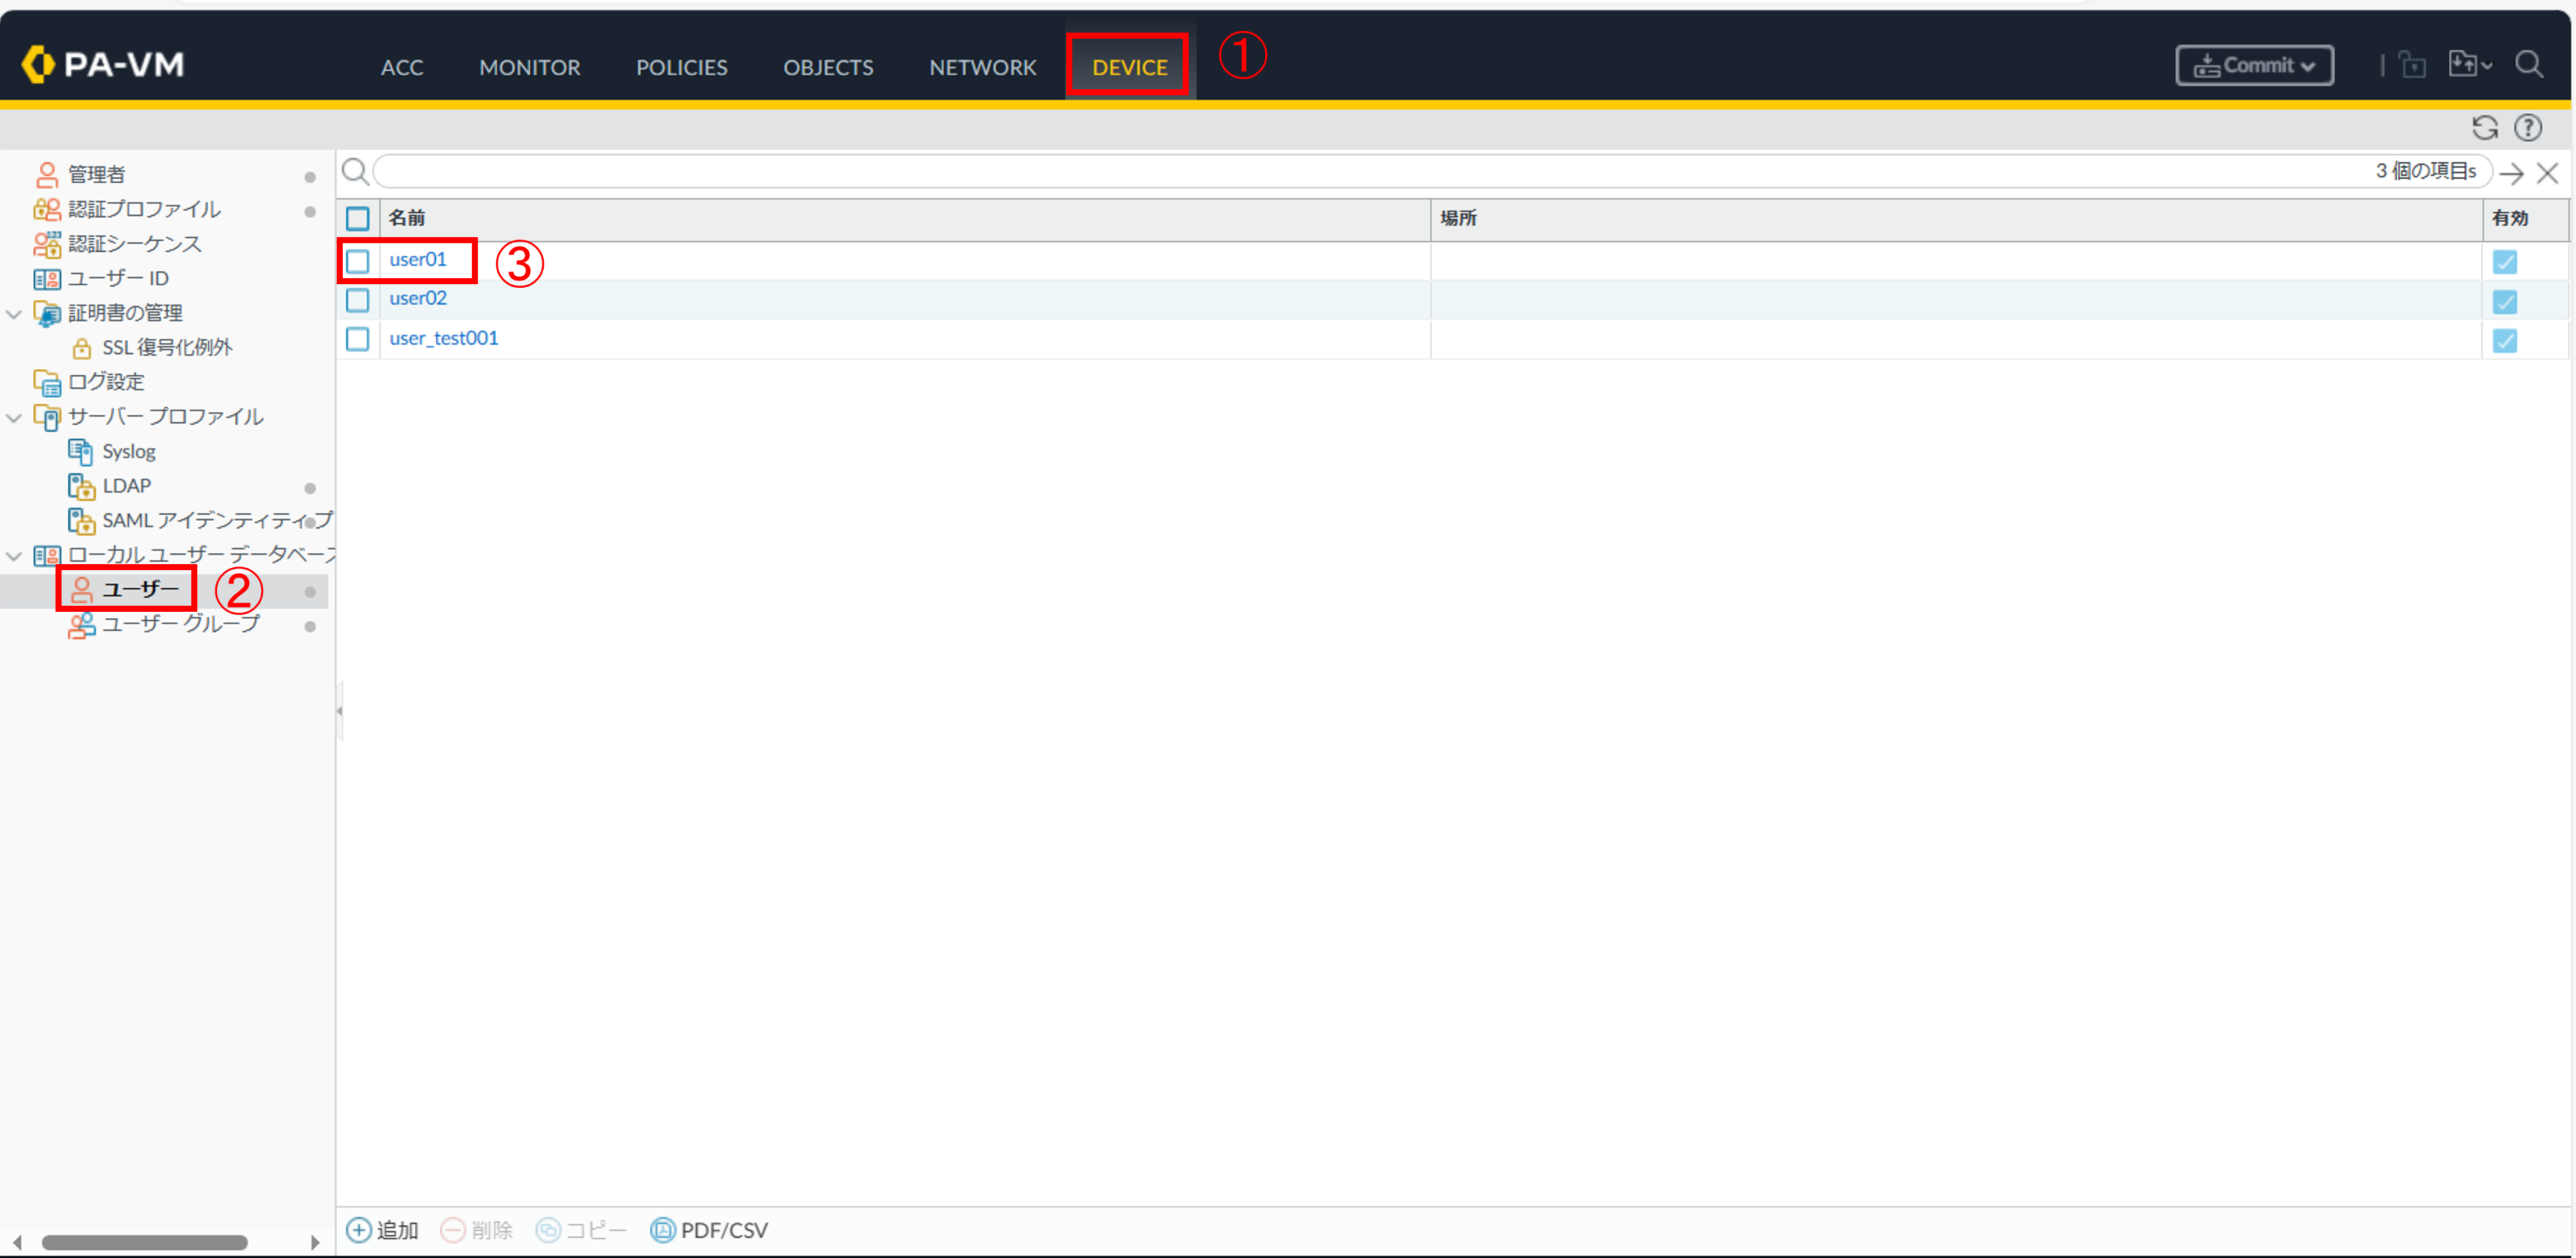Click the refresh icon in the top bar
Image resolution: width=2576 pixels, height=1258 pixels.
point(2484,128)
